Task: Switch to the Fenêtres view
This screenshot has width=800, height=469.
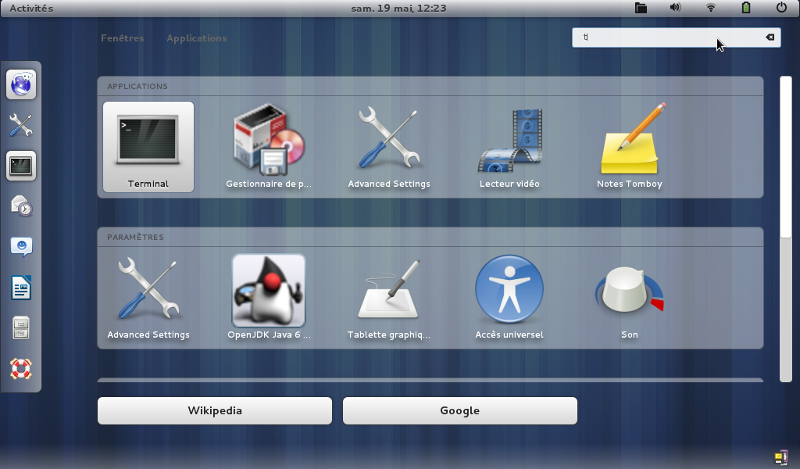Action: [122, 38]
